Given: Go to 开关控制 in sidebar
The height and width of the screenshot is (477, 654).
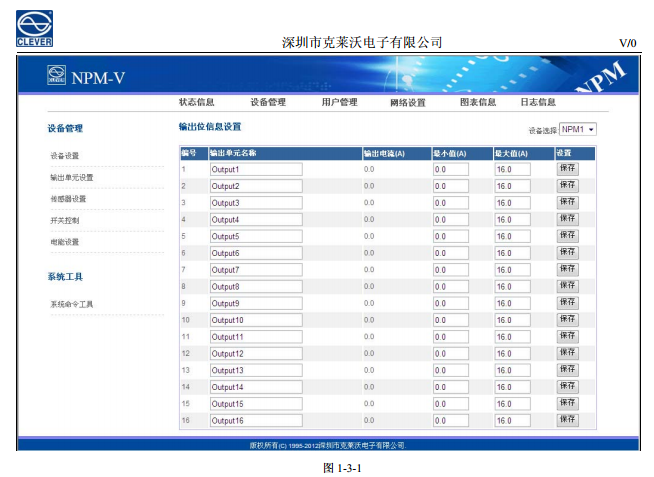Looking at the screenshot, I should click(x=65, y=221).
